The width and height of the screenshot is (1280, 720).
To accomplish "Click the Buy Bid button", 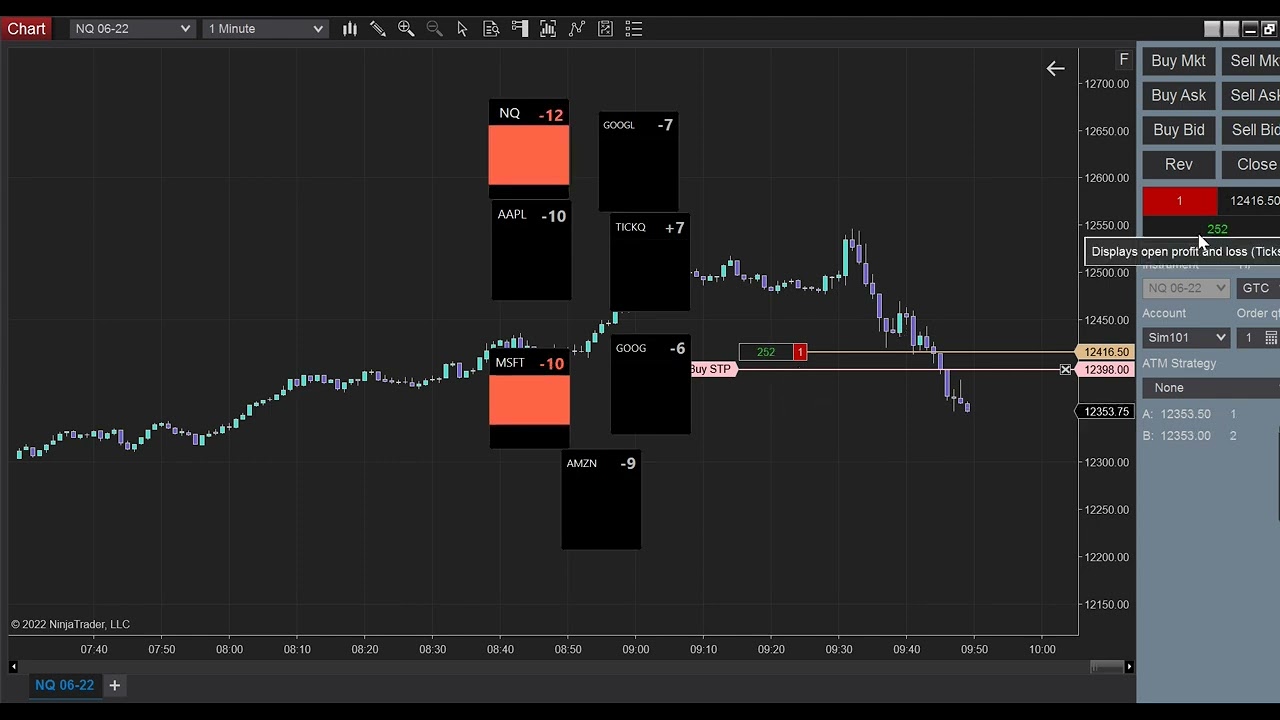I will point(1179,130).
